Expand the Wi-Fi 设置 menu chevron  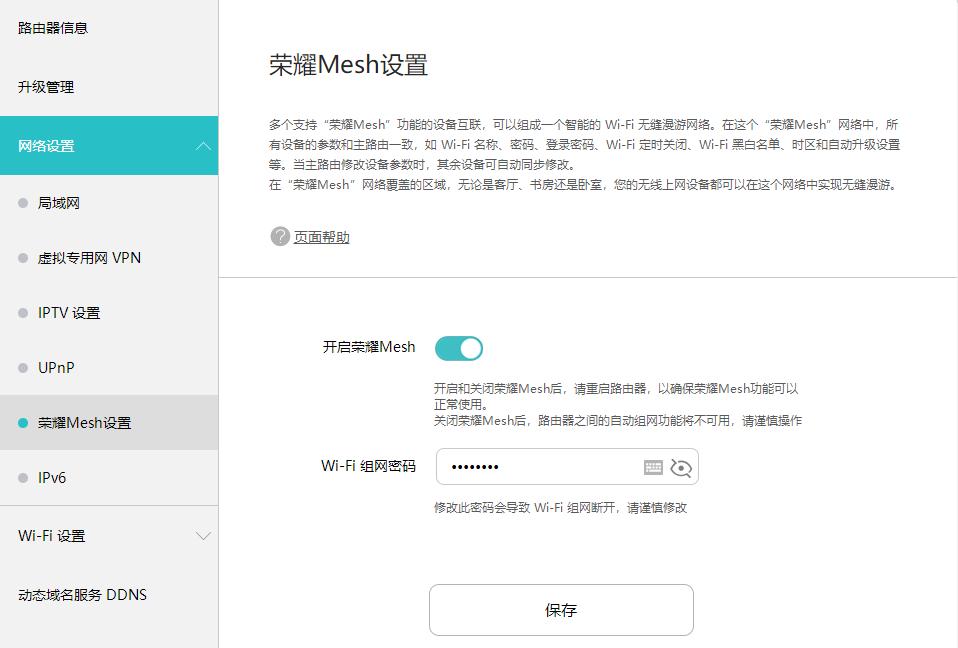[x=203, y=536]
